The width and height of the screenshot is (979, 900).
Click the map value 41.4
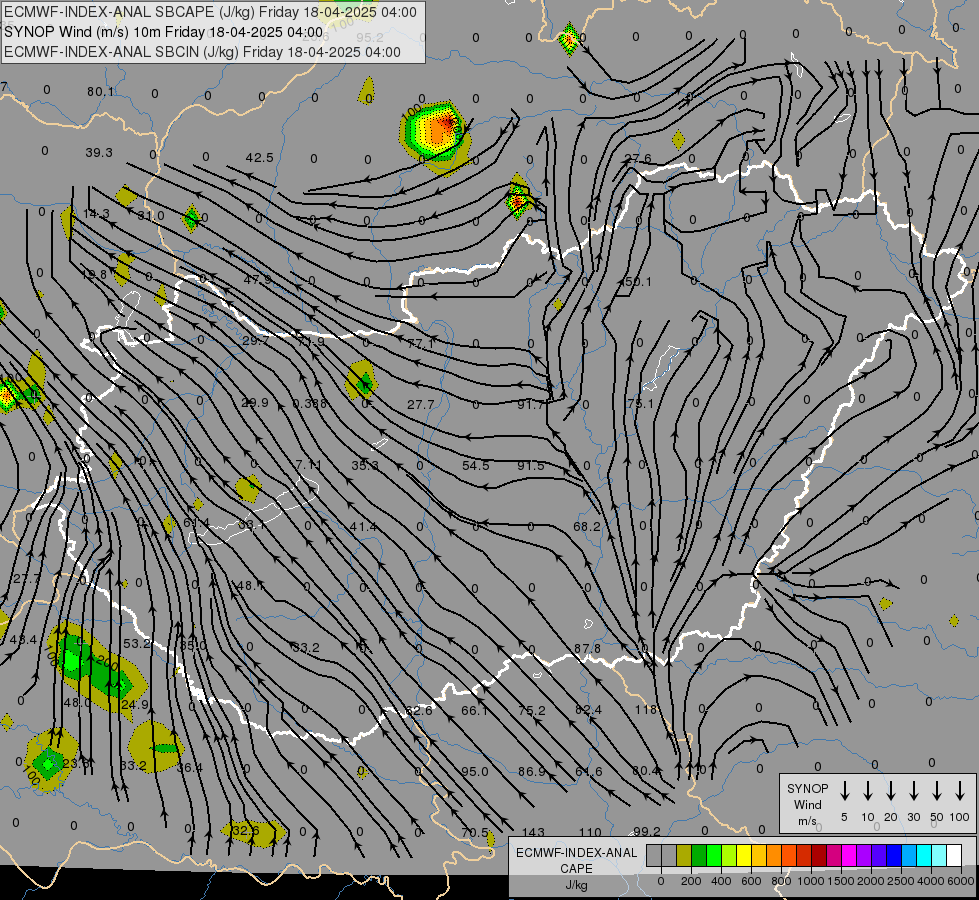(x=363, y=527)
